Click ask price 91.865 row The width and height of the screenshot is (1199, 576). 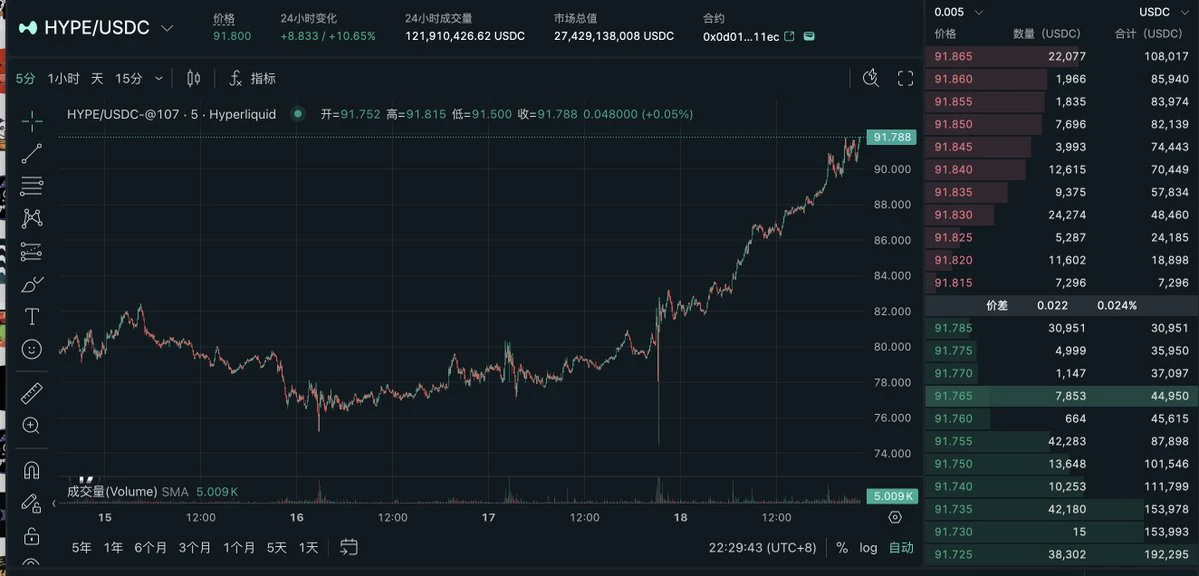[1061, 56]
